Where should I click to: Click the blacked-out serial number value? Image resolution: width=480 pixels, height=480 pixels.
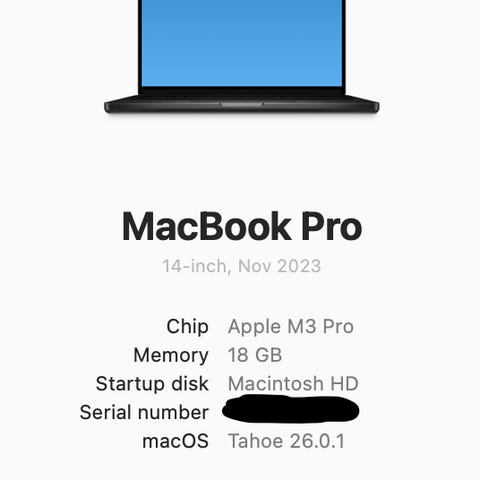tap(290, 409)
